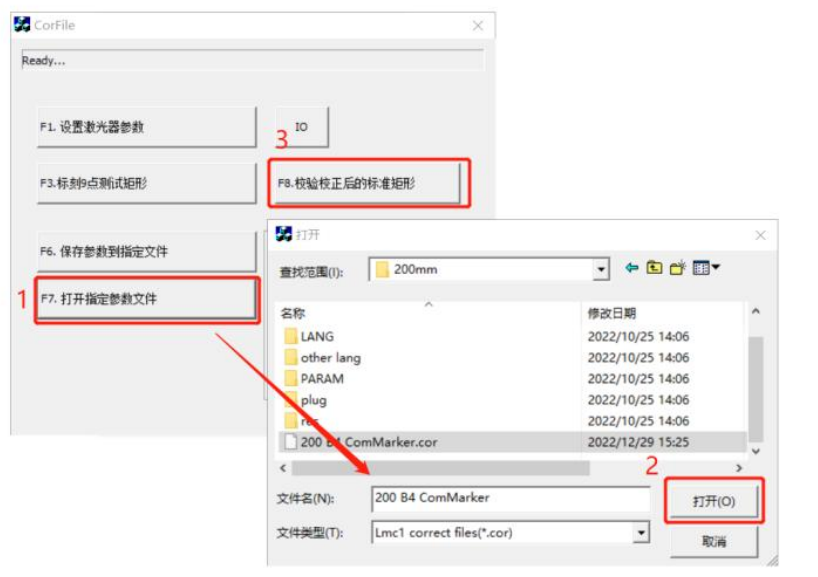Open the view menu icon in file dialog
The image size is (818, 577).
pyautogui.click(x=707, y=268)
